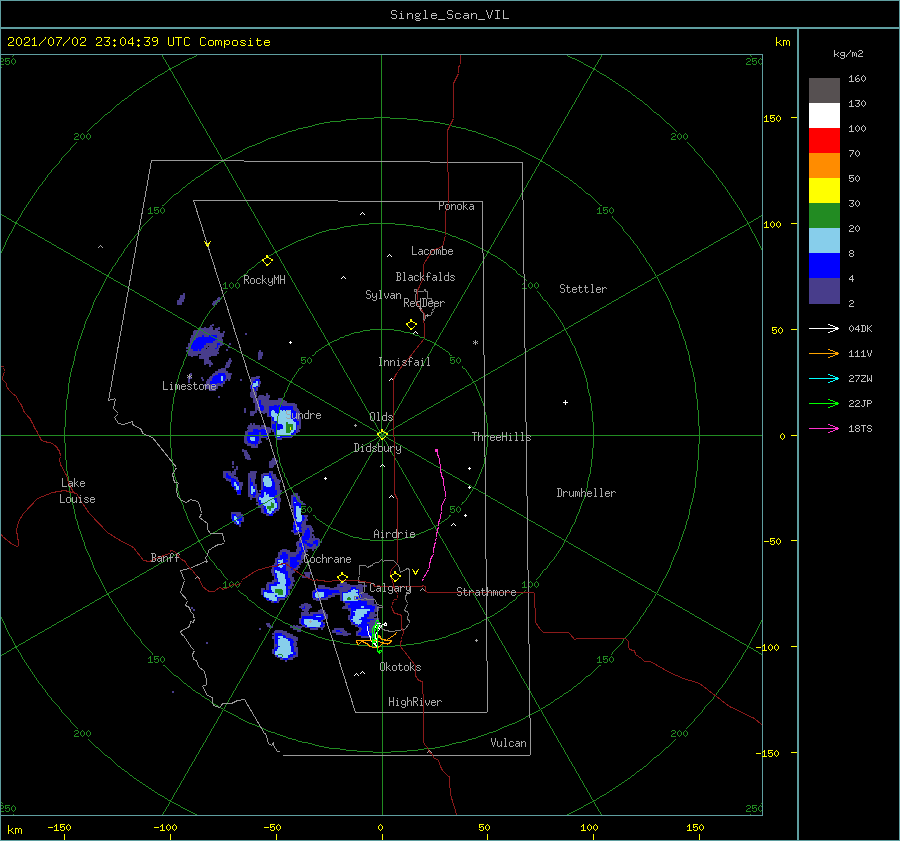Pick the light blue 8-20 legend swatch
The height and width of the screenshot is (841, 900).
(x=824, y=241)
